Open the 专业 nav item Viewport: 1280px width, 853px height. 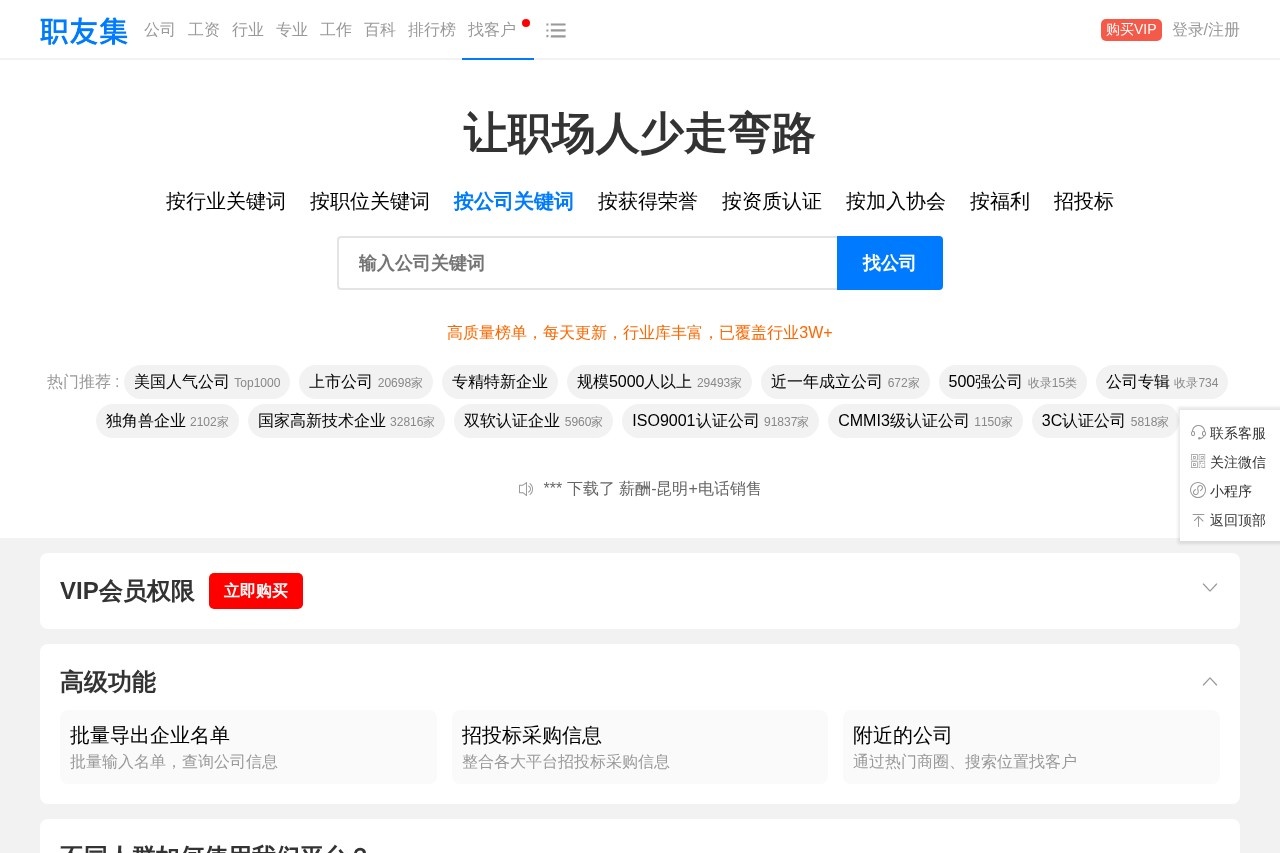292,30
